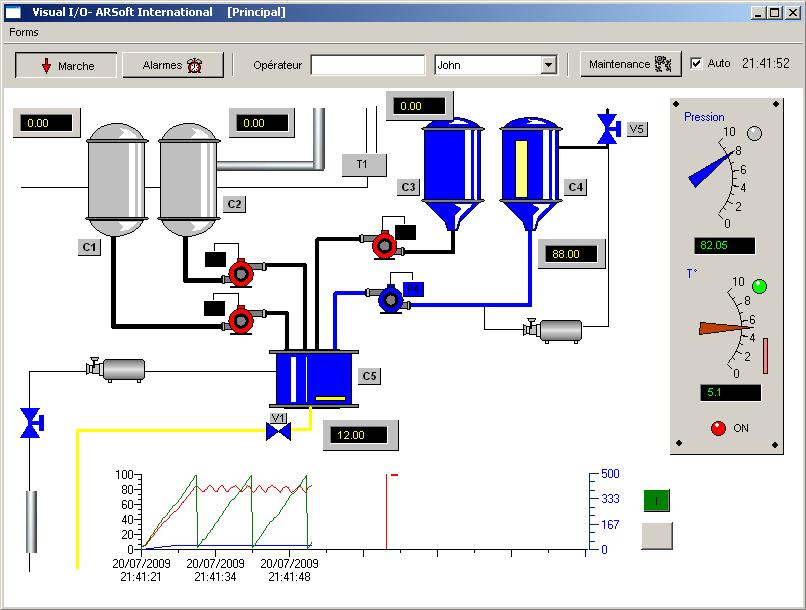Click the green temperature indicator lamp
The image size is (806, 610).
click(x=759, y=287)
